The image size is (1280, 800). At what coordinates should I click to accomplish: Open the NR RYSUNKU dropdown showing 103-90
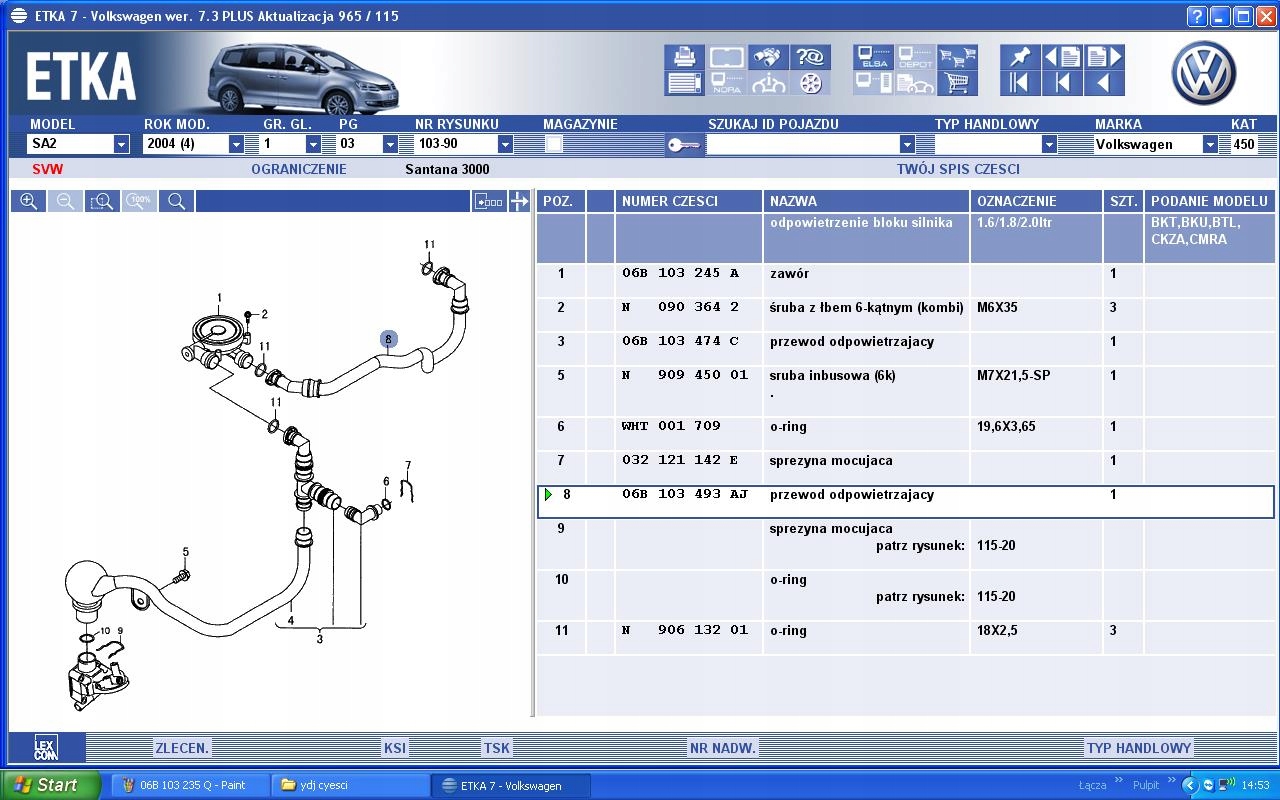tap(505, 144)
